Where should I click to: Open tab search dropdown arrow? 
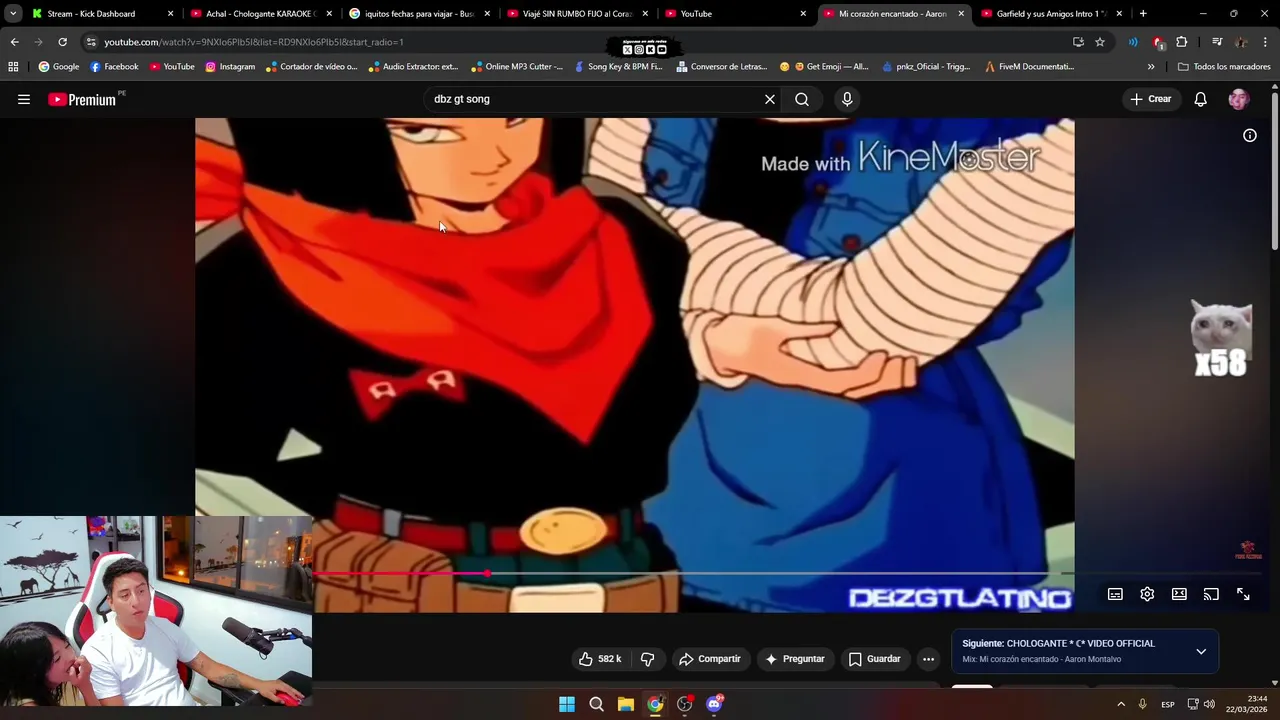(13, 14)
